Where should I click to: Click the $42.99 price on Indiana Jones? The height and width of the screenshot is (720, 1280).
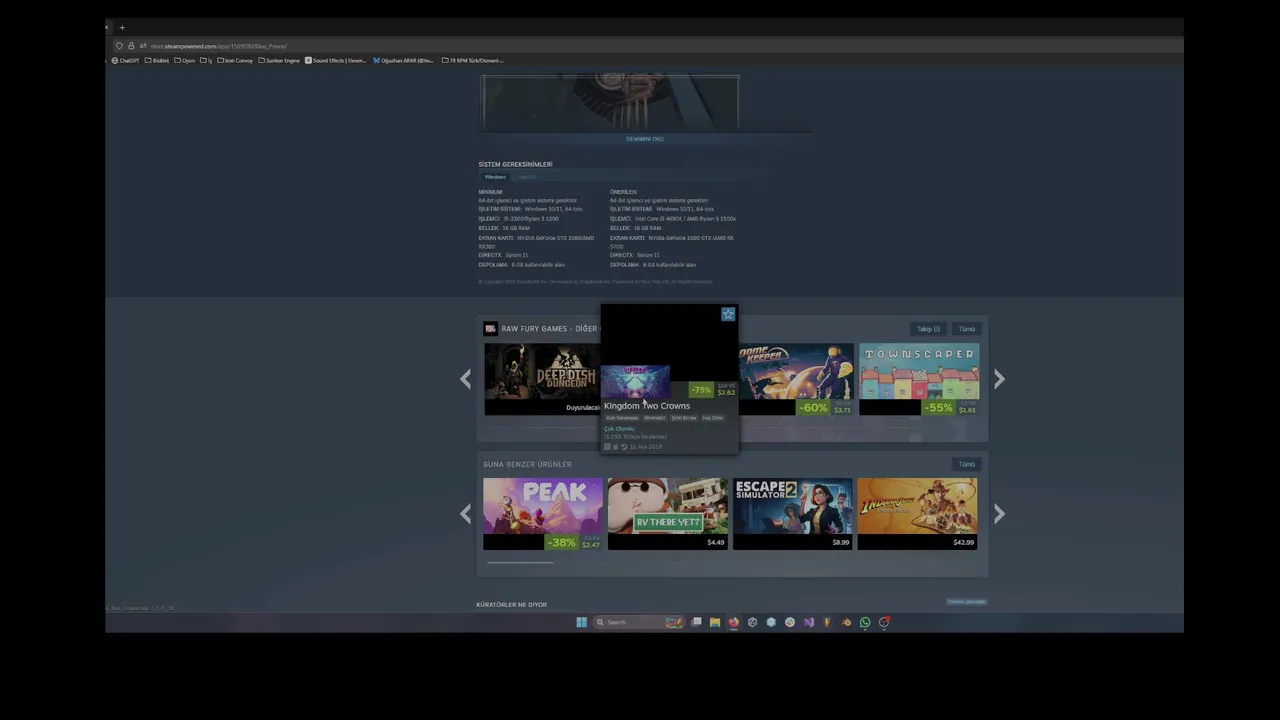[963, 543]
